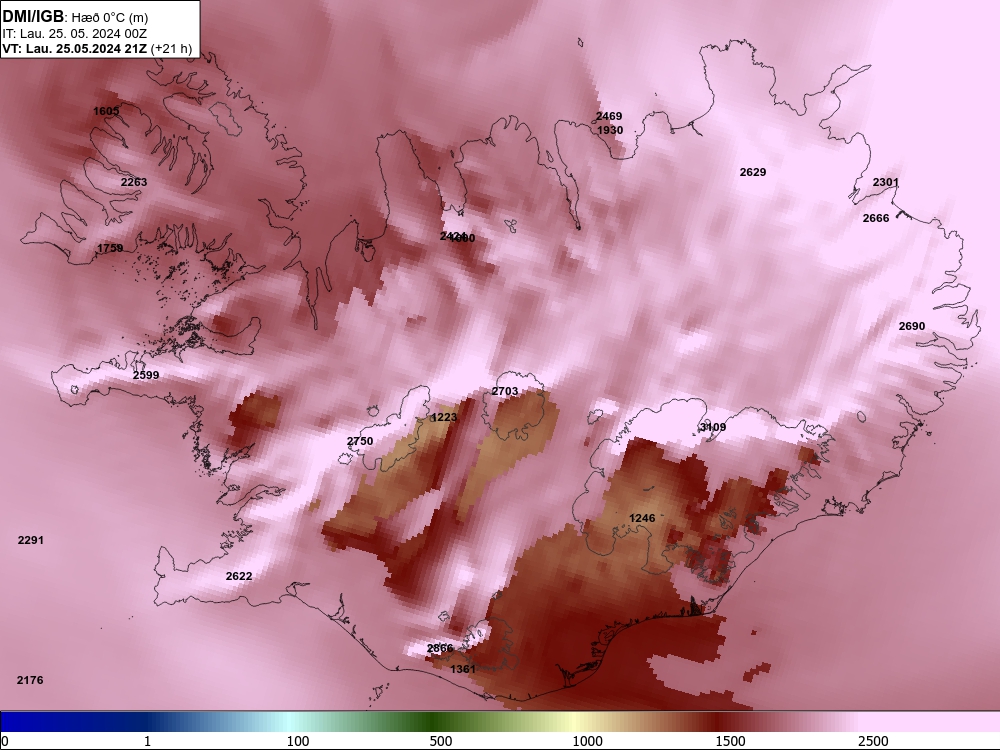Viewport: 1000px width, 750px height.
Task: Click the 2469 value label
Action: pos(609,116)
